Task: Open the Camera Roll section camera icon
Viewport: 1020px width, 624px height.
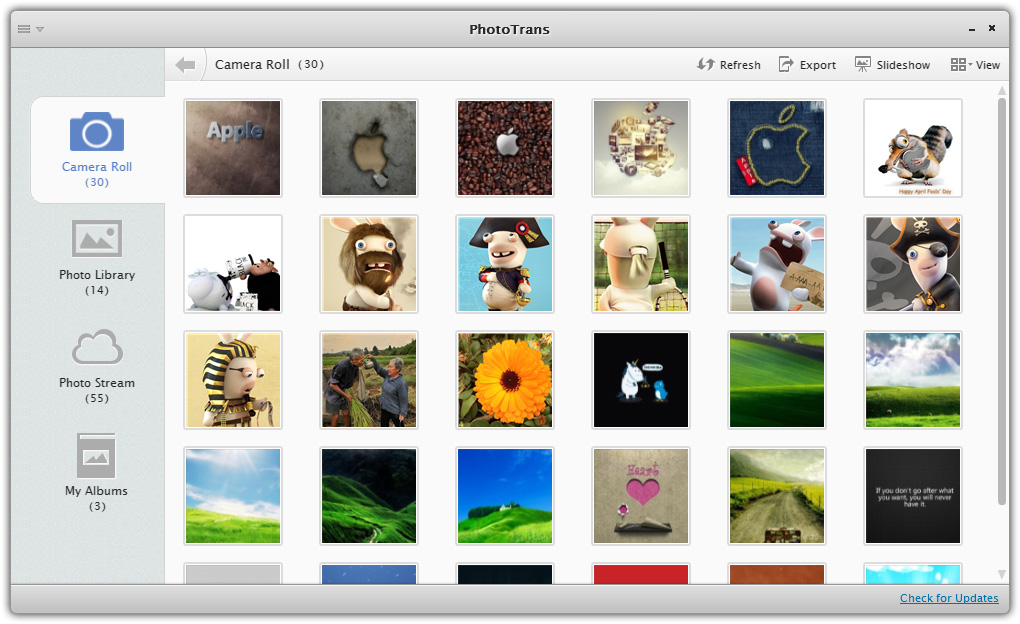Action: [97, 132]
